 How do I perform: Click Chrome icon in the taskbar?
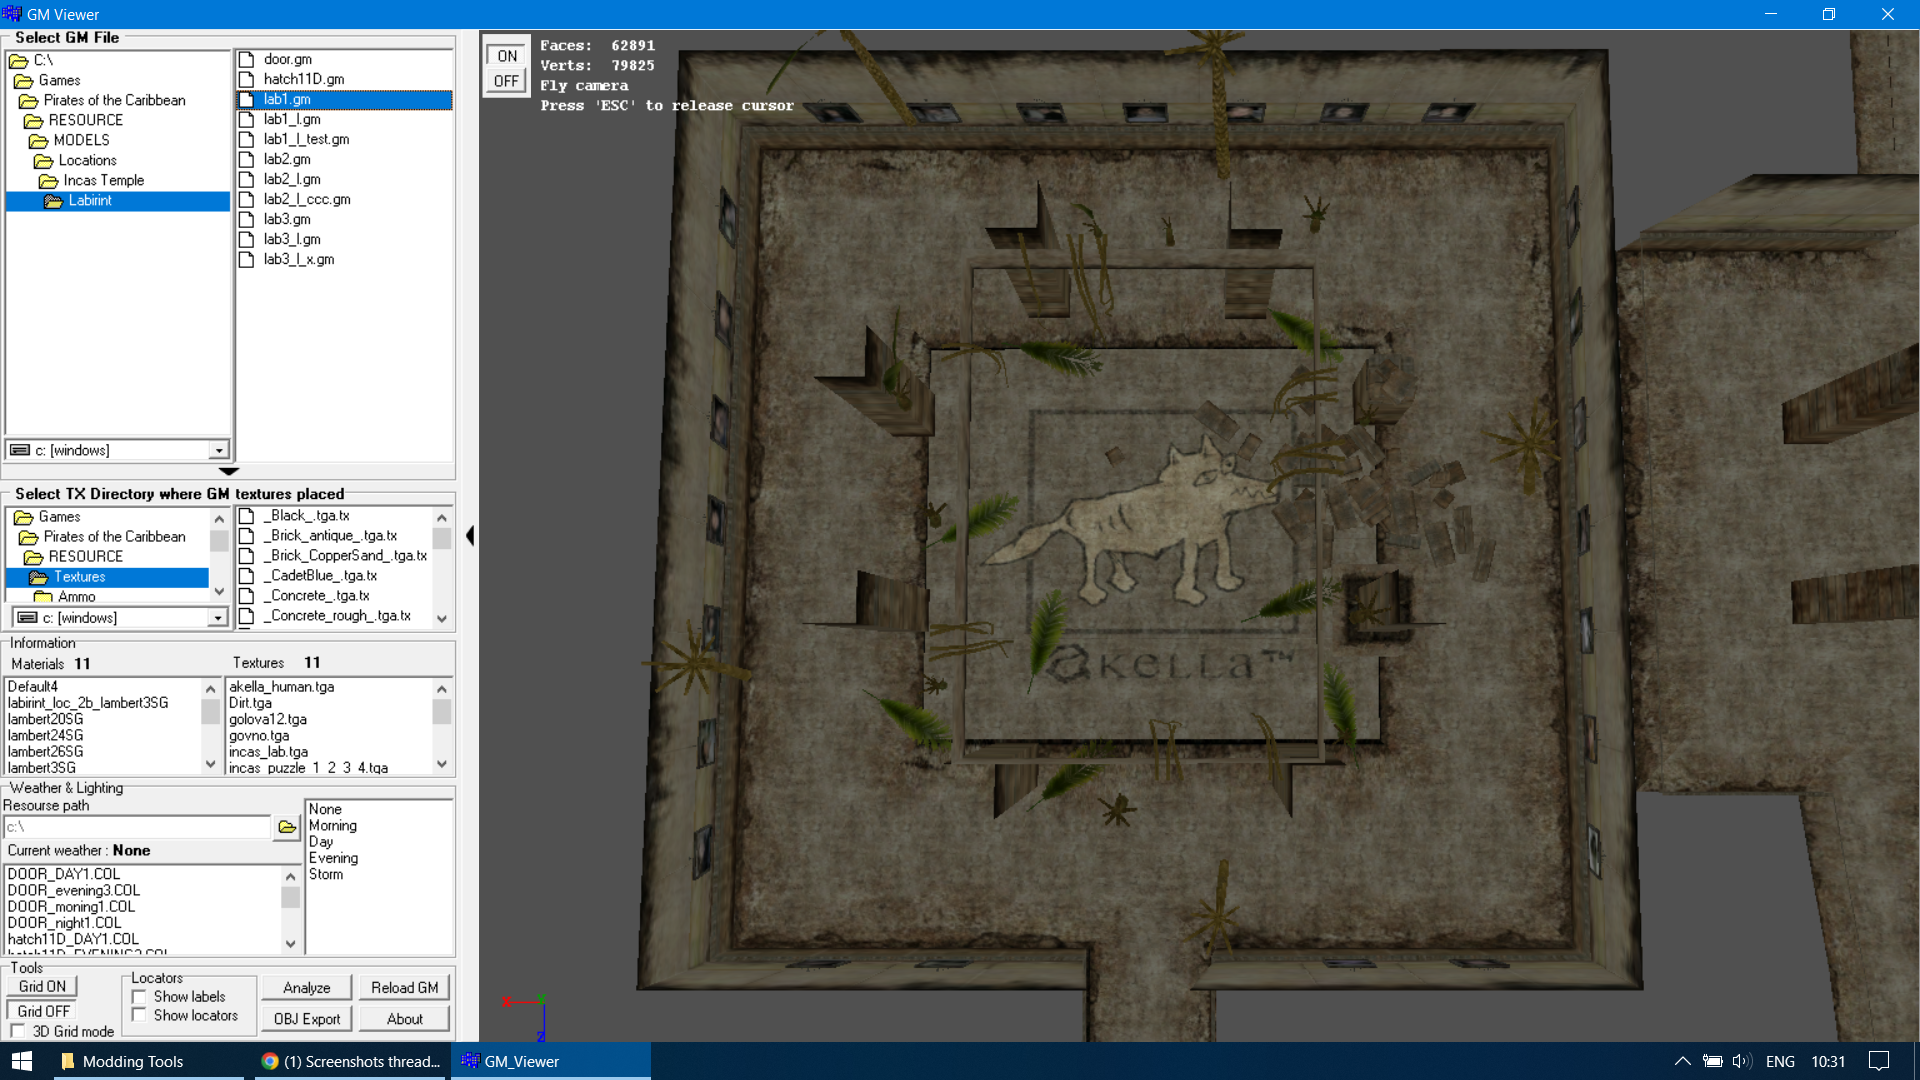pos(269,1061)
